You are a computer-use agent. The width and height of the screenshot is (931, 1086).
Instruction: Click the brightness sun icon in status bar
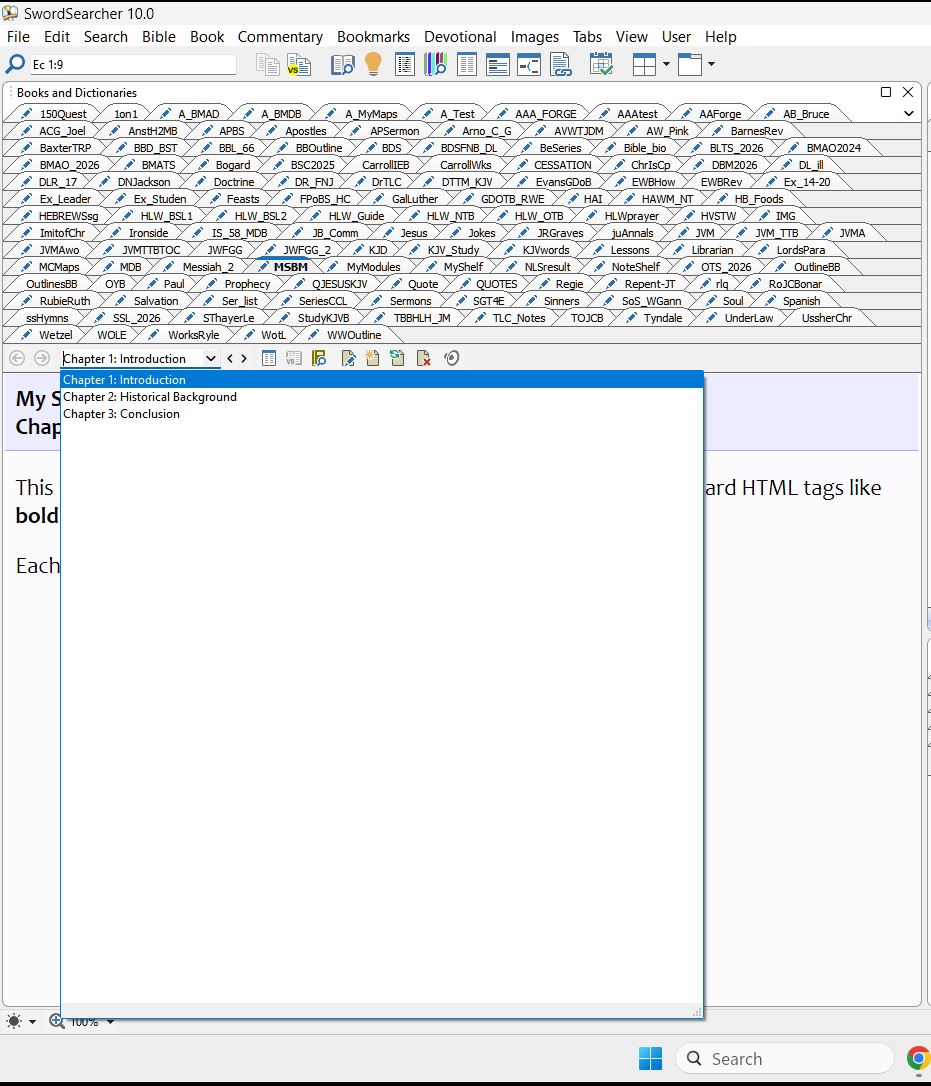(14, 1021)
